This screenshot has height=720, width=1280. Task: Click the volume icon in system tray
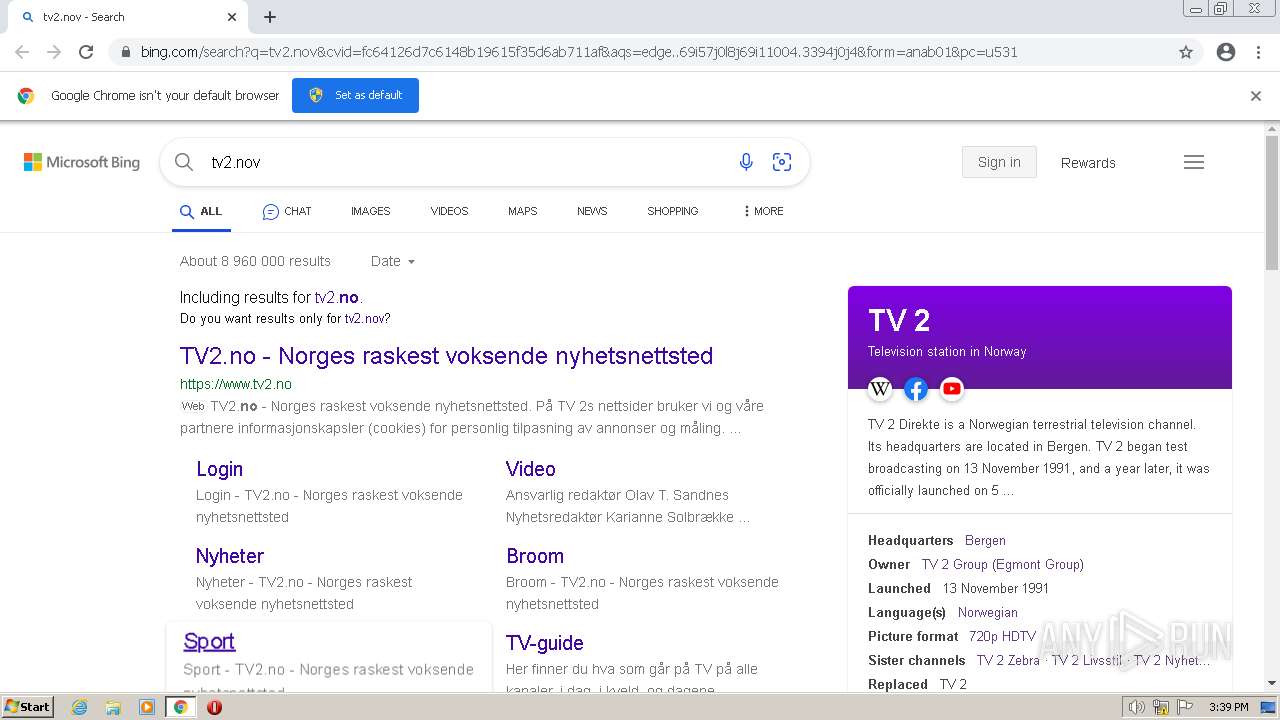[1137, 707]
